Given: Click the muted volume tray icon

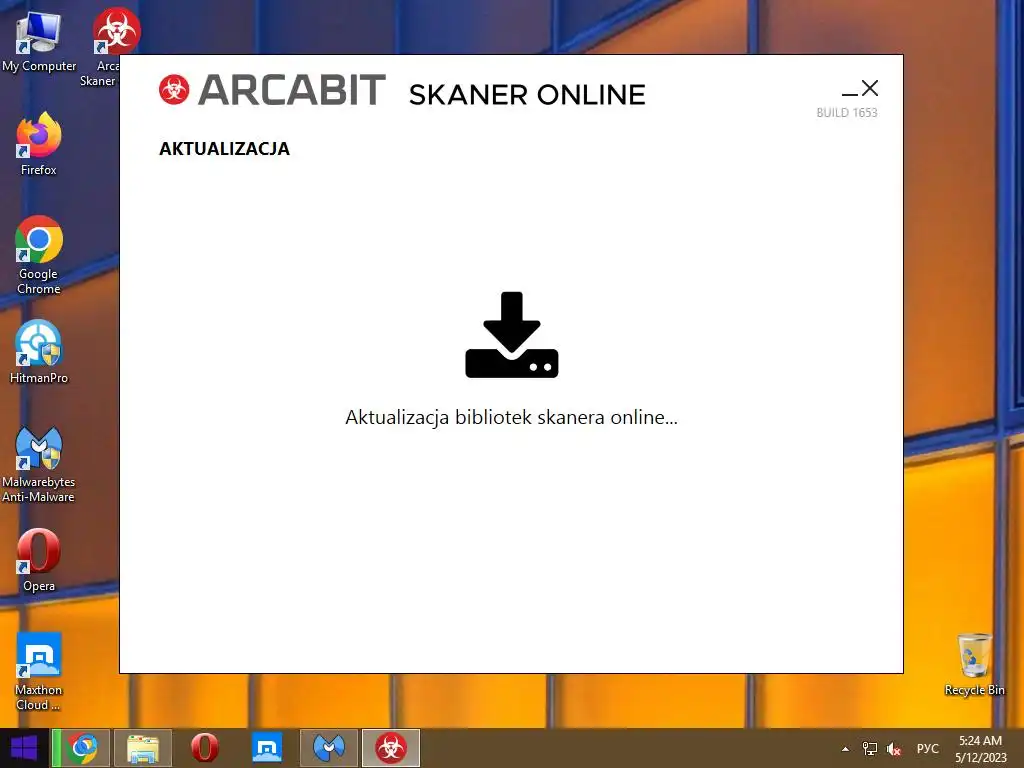Looking at the screenshot, I should [894, 749].
